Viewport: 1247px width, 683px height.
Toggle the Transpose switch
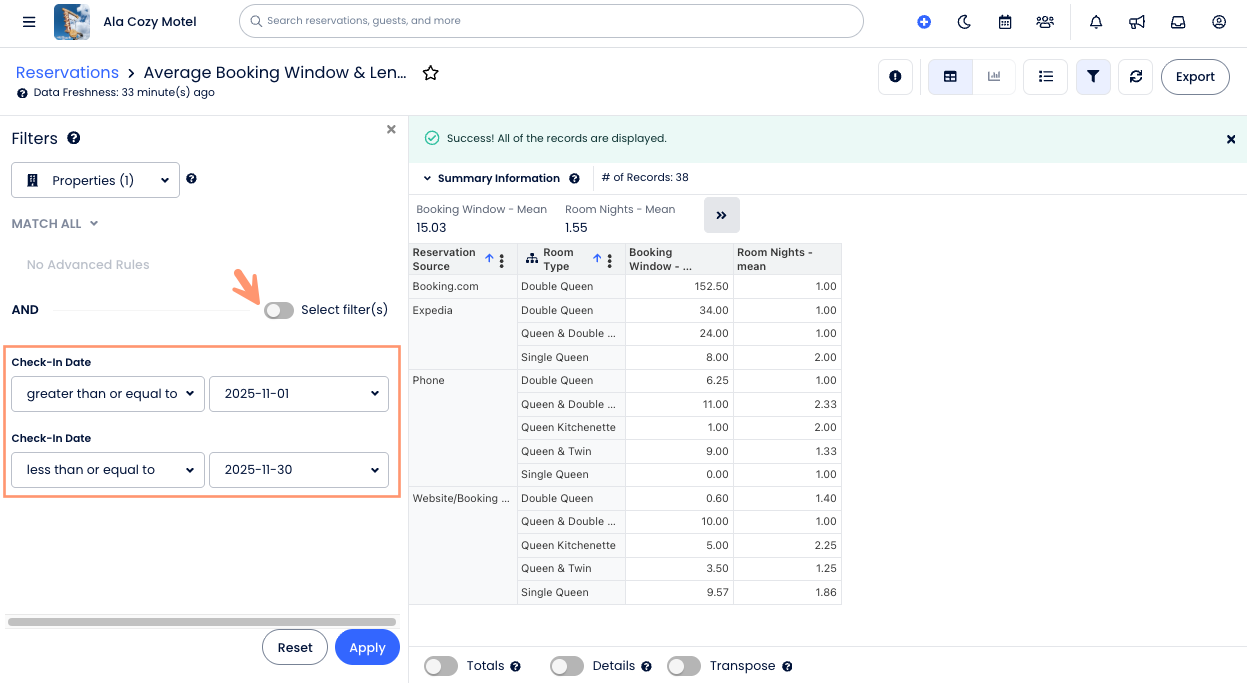pos(684,666)
